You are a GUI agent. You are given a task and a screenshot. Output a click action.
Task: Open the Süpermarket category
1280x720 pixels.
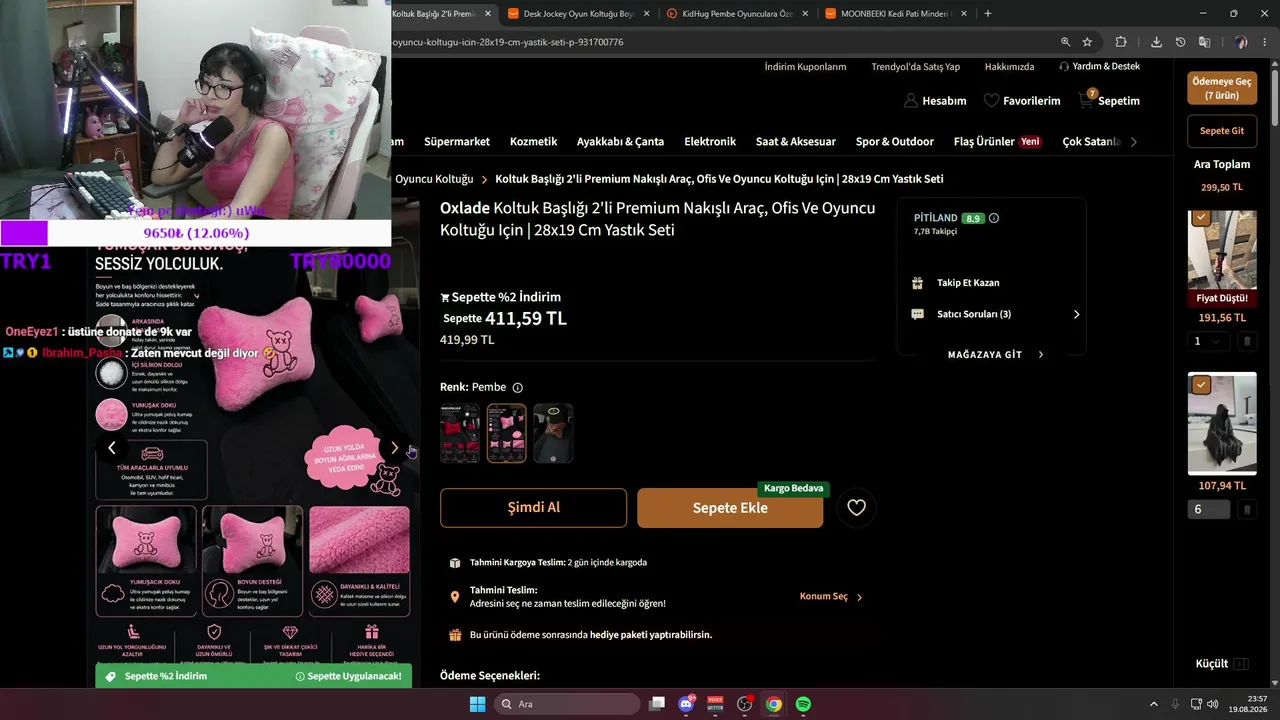[457, 142]
